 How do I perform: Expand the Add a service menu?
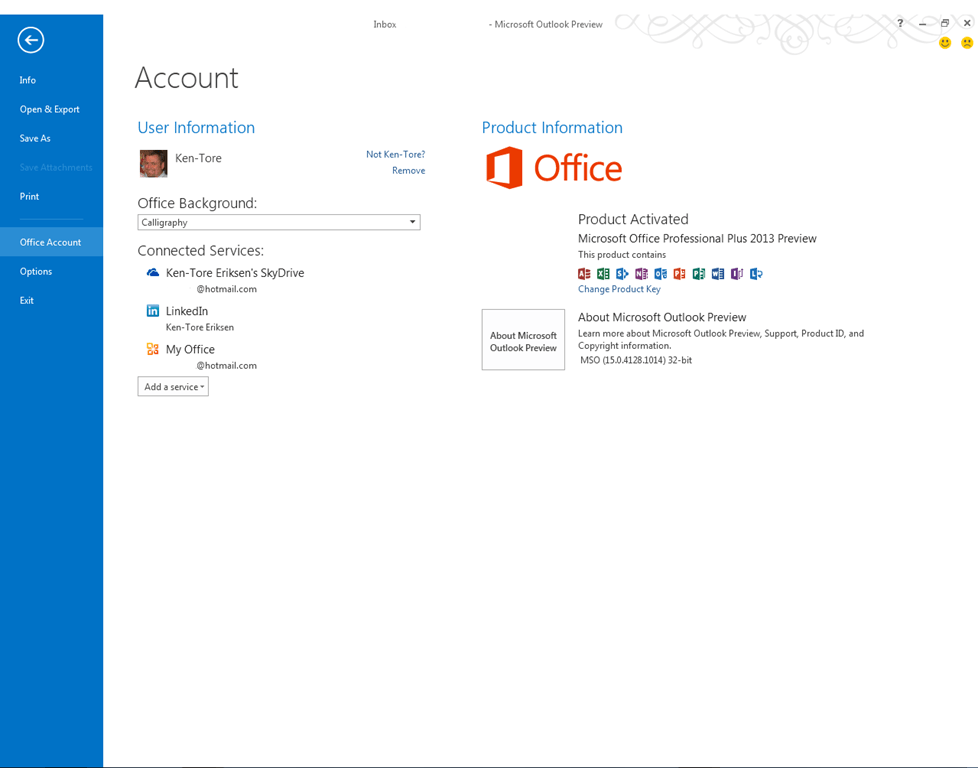point(173,387)
